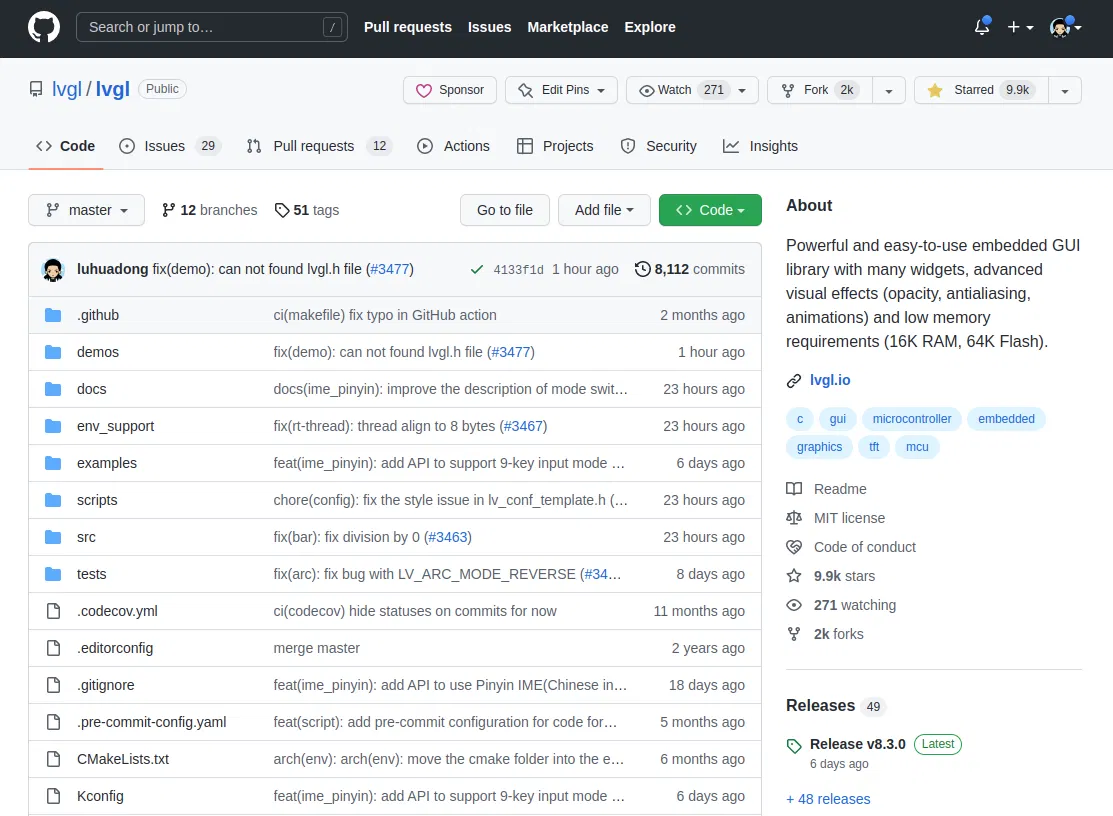Screen dimensions: 1113x816
Task: Open star lists dropdown arrow
Action: coord(1065,90)
